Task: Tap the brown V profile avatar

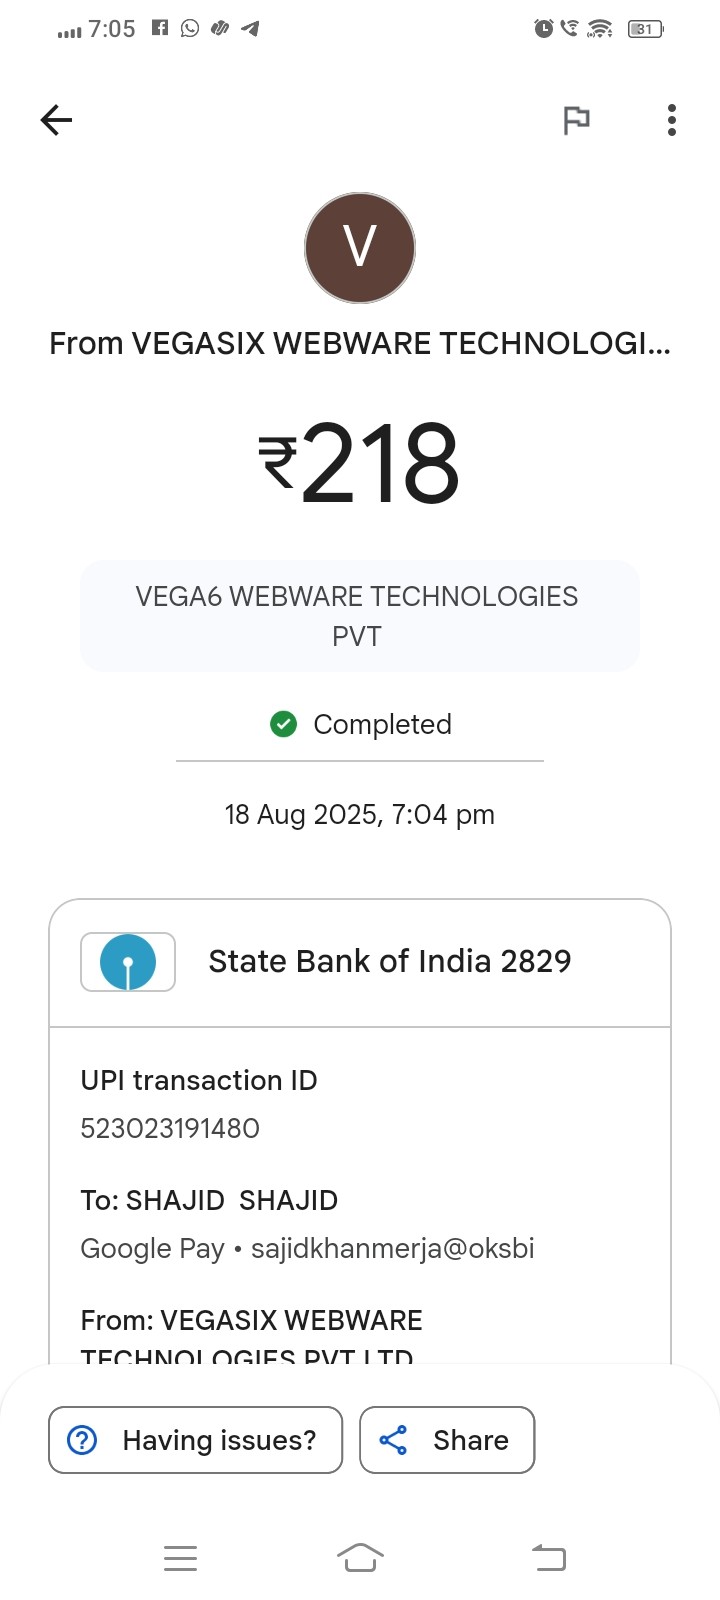Action: [360, 248]
